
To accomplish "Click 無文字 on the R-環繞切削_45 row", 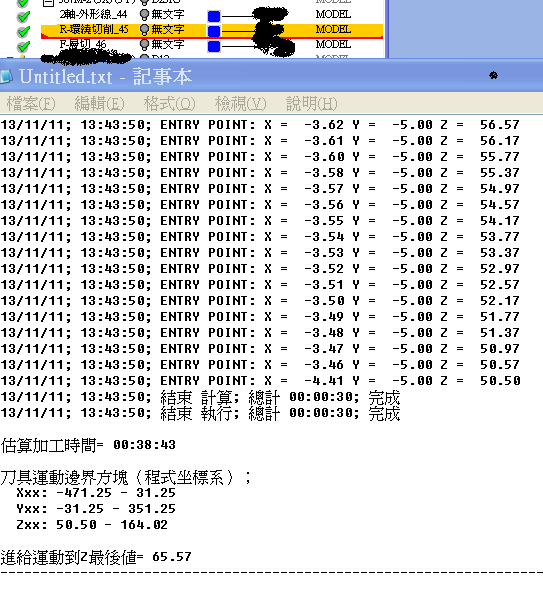I will click(x=168, y=30).
